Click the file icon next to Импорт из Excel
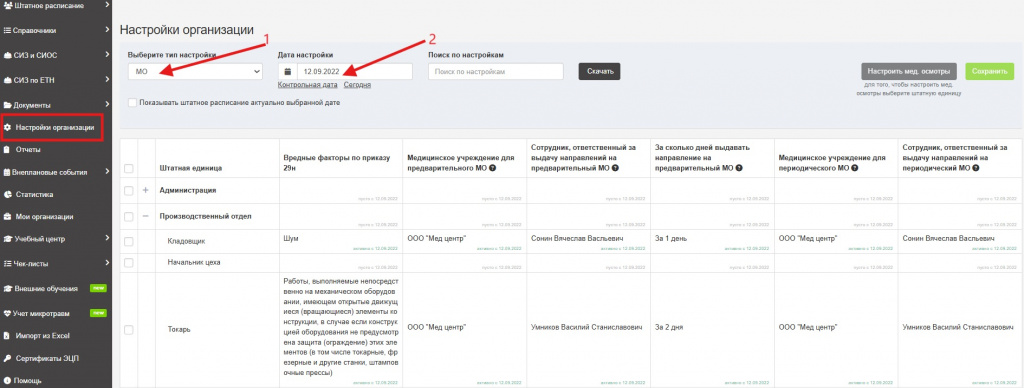Viewport: 1024px width, 388px height. tap(7, 336)
